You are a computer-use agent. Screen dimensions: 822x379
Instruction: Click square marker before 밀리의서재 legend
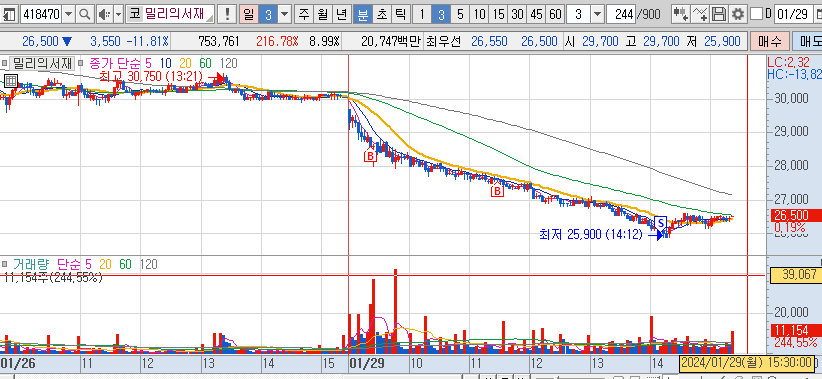pyautogui.click(x=5, y=64)
